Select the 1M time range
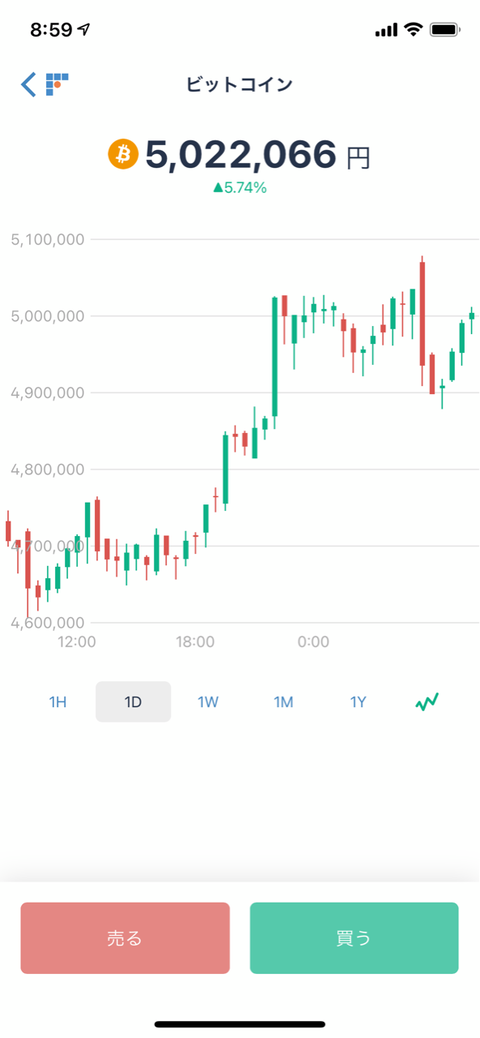 pos(283,702)
